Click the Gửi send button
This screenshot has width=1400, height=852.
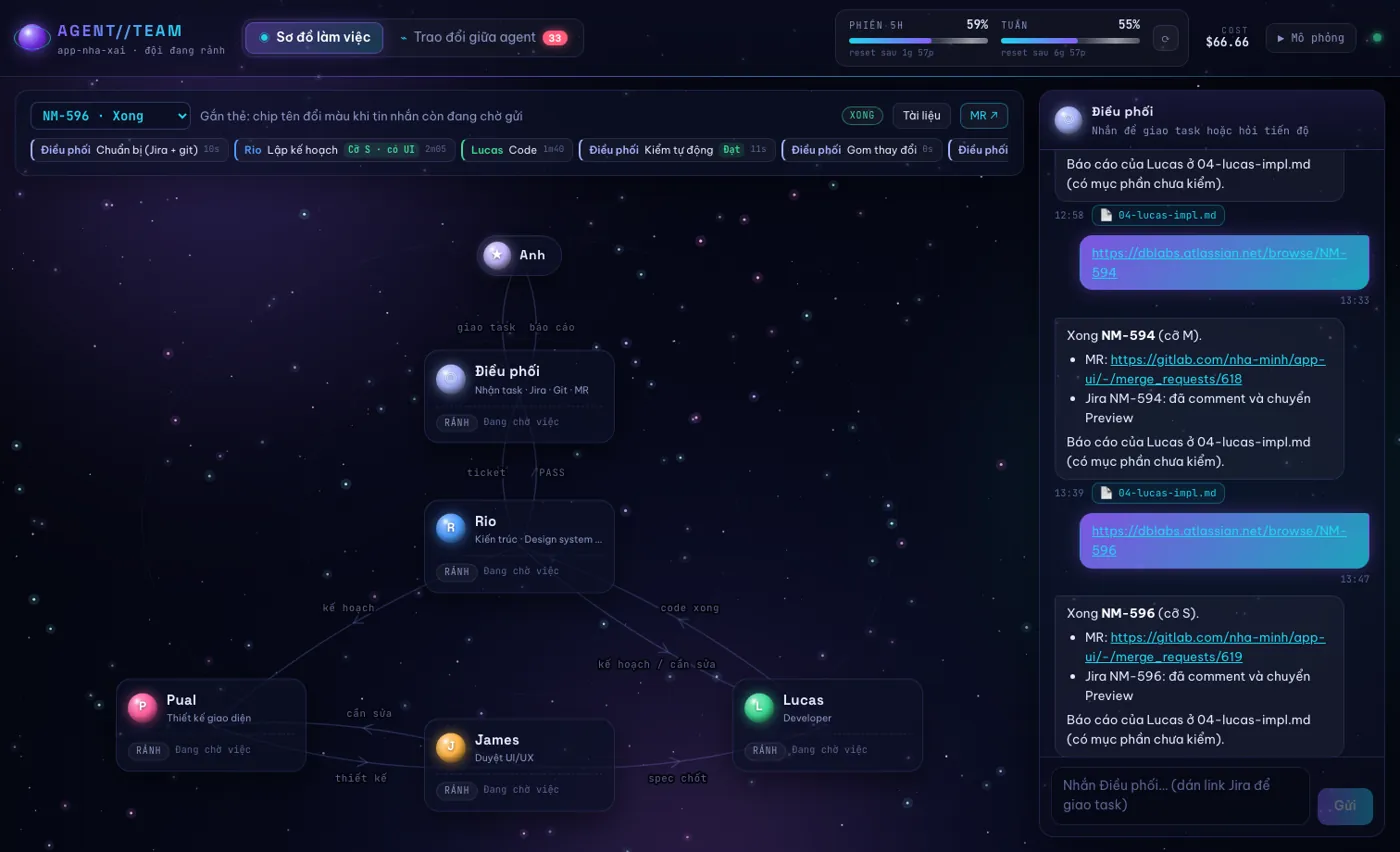(1345, 805)
